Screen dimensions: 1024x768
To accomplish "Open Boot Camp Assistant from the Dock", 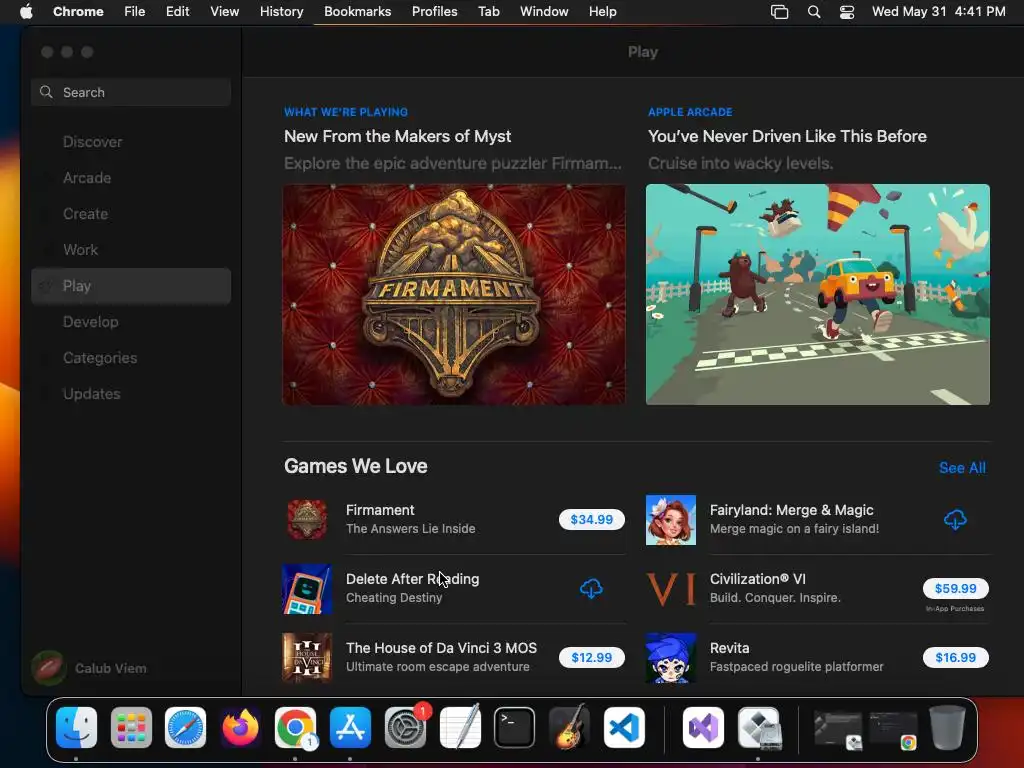I will click(758, 728).
